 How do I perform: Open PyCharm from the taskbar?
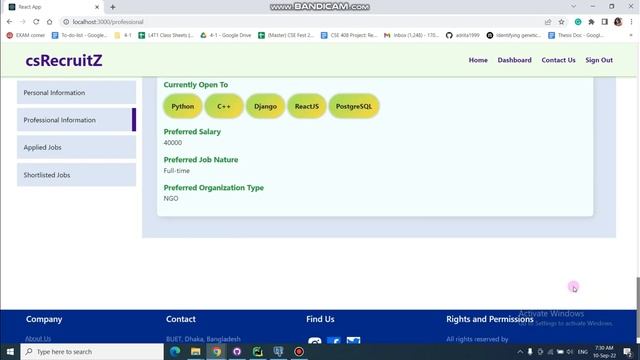point(258,351)
